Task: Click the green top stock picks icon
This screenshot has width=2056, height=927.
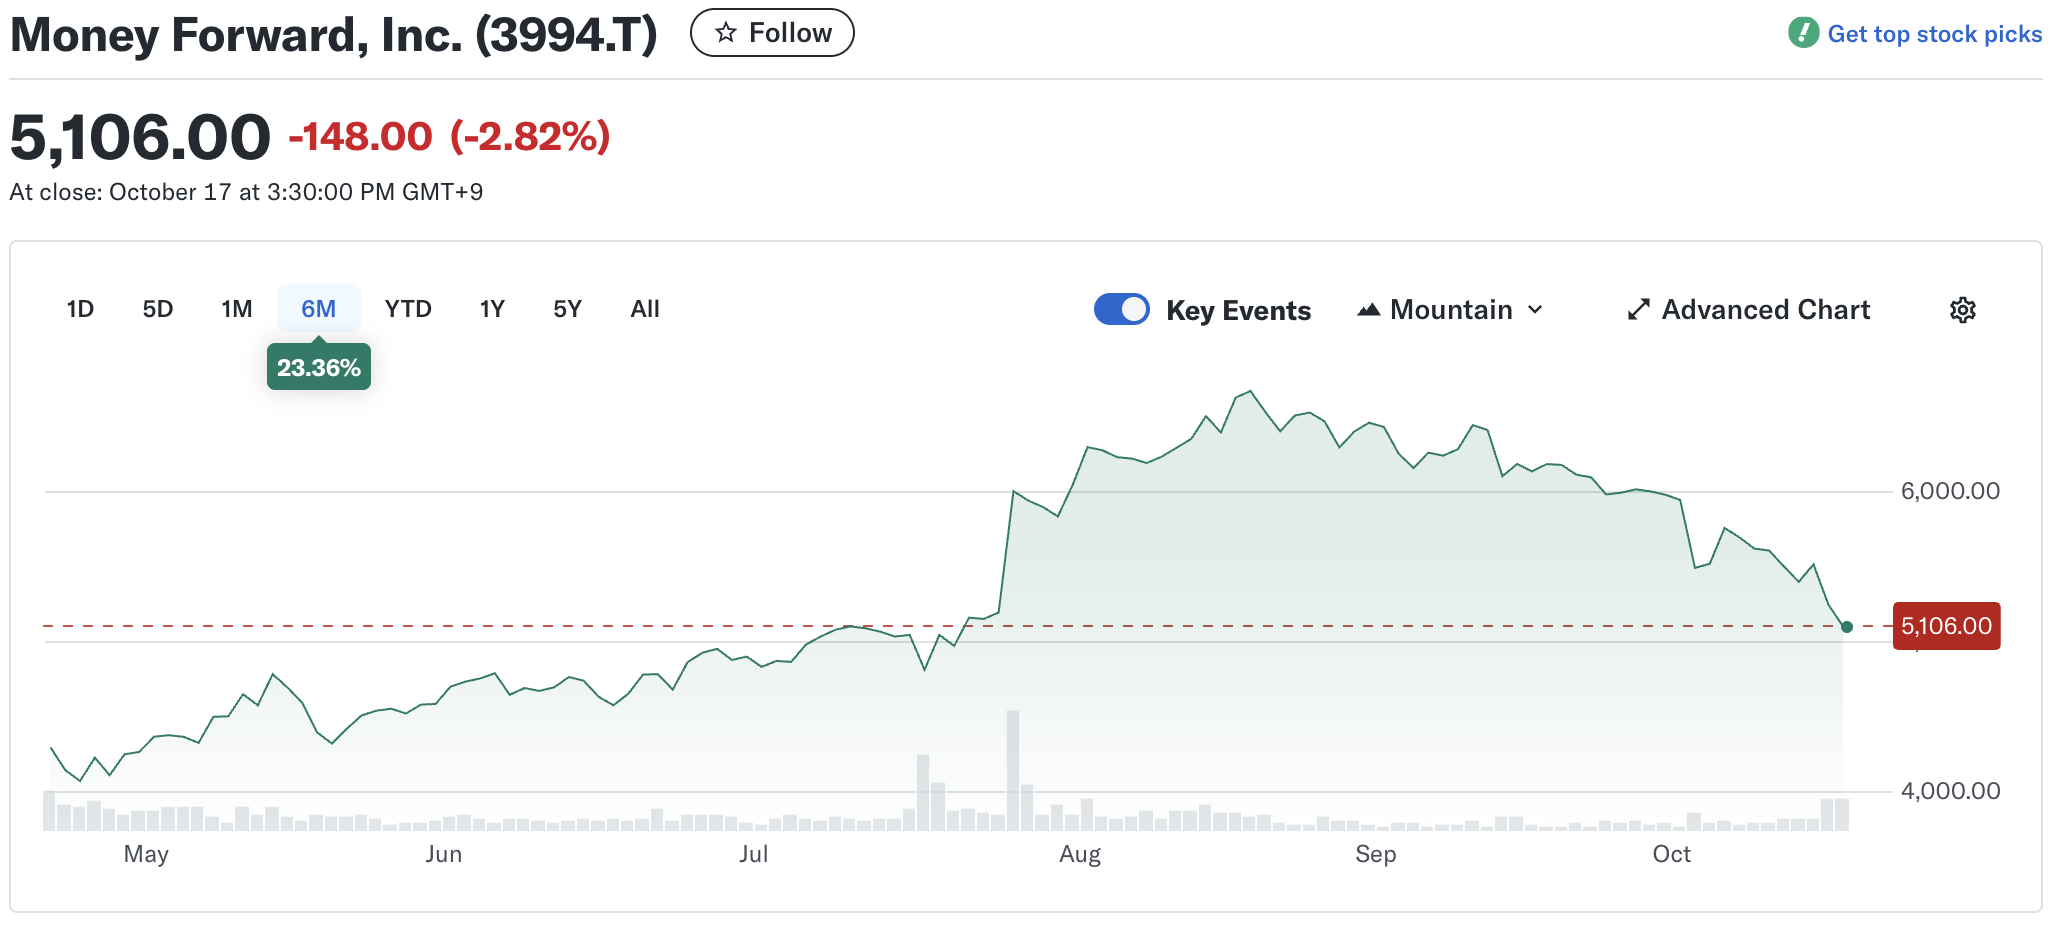Action: click(1803, 33)
